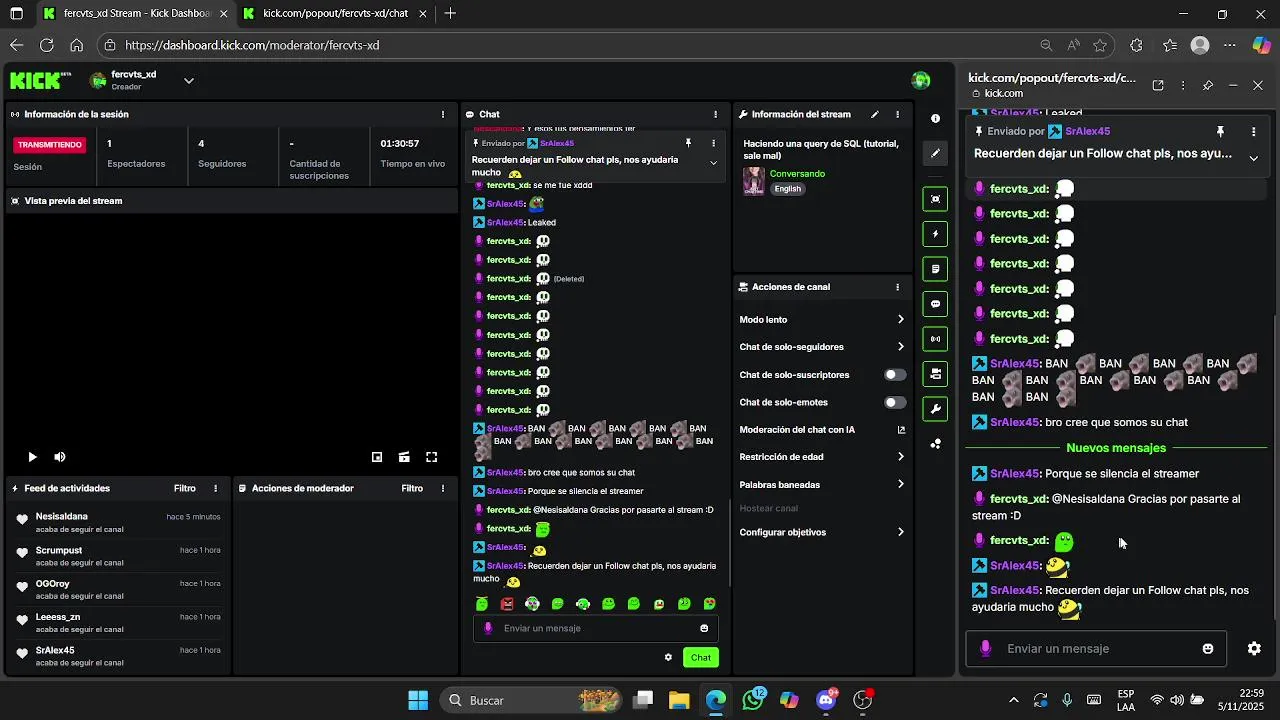This screenshot has width=1280, height=720.
Task: Enter fullscreen on the stream preview
Action: (x=432, y=457)
